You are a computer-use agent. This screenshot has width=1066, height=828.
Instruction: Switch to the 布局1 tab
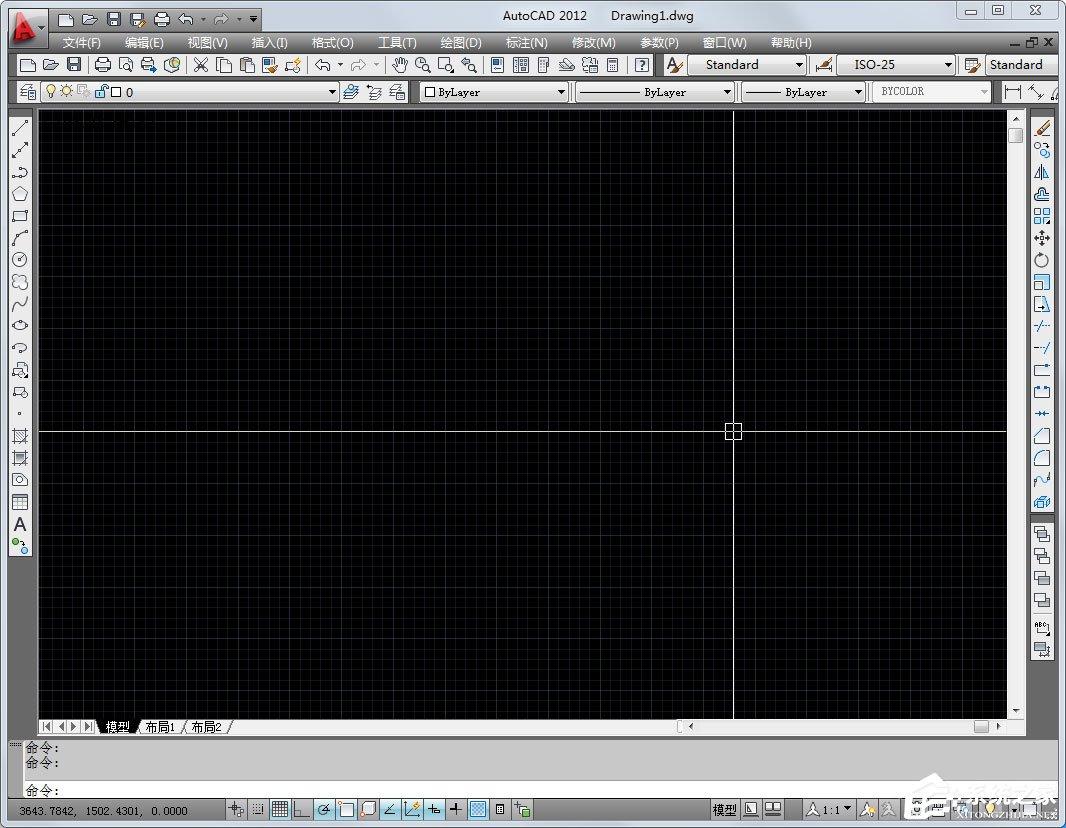(160, 727)
